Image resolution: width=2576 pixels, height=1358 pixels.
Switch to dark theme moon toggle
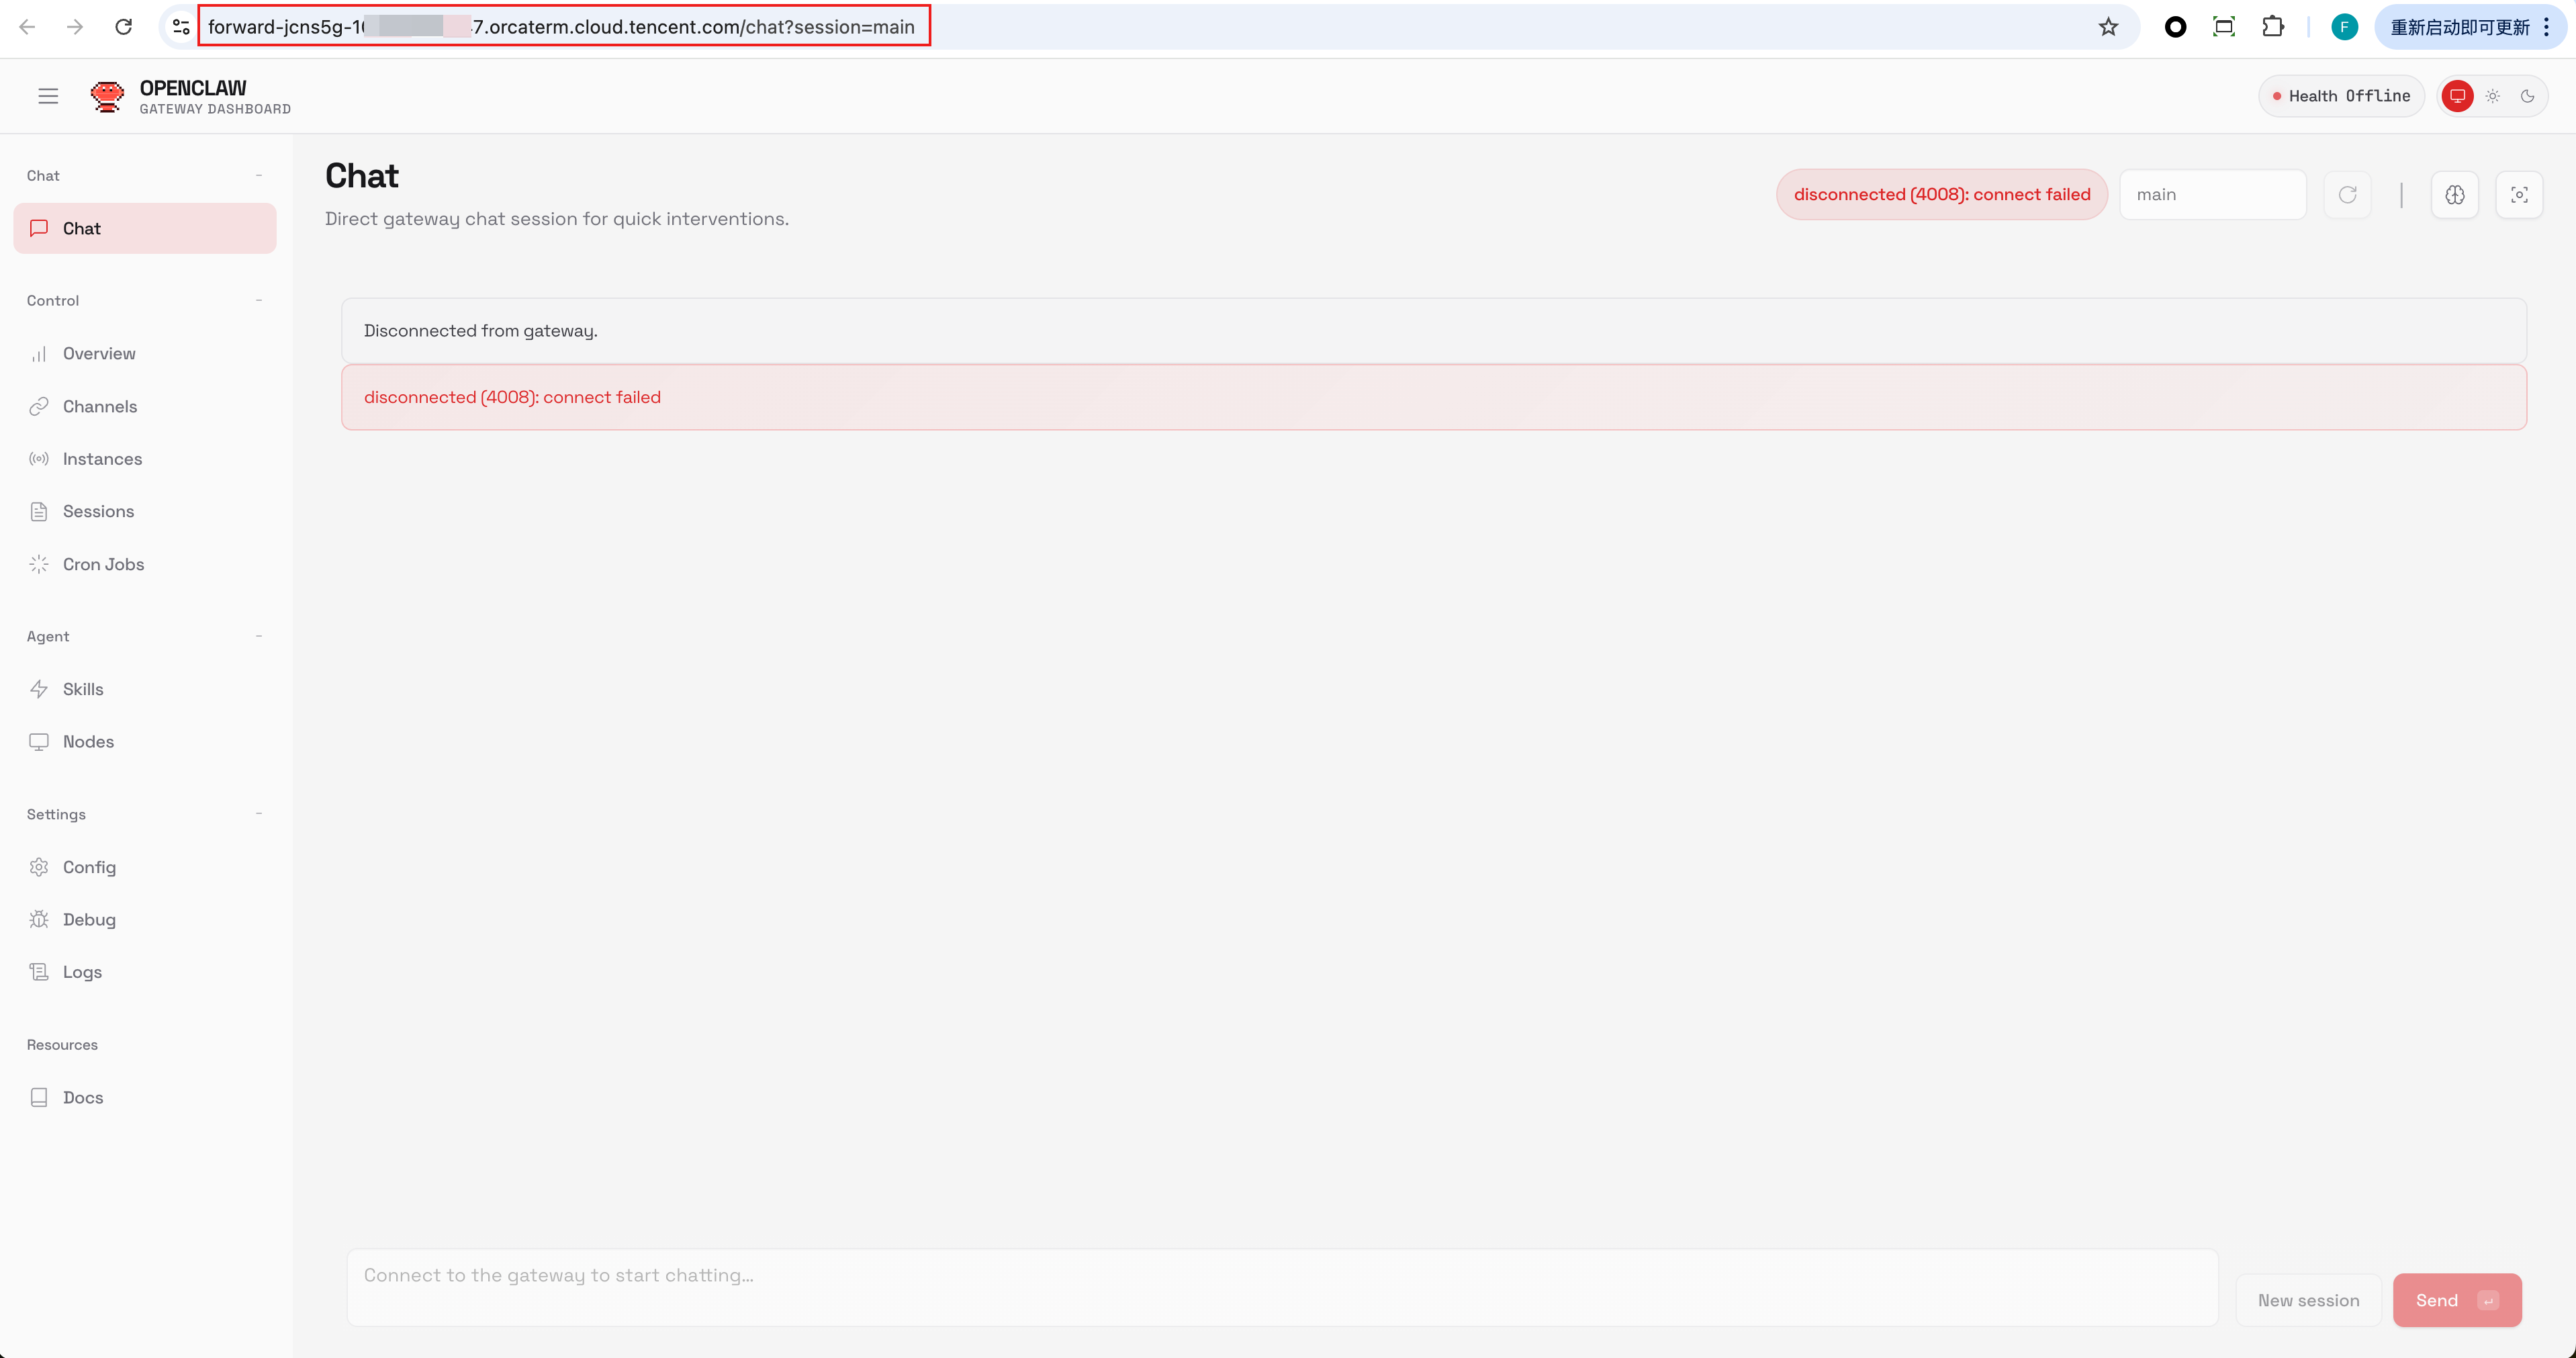point(2527,96)
